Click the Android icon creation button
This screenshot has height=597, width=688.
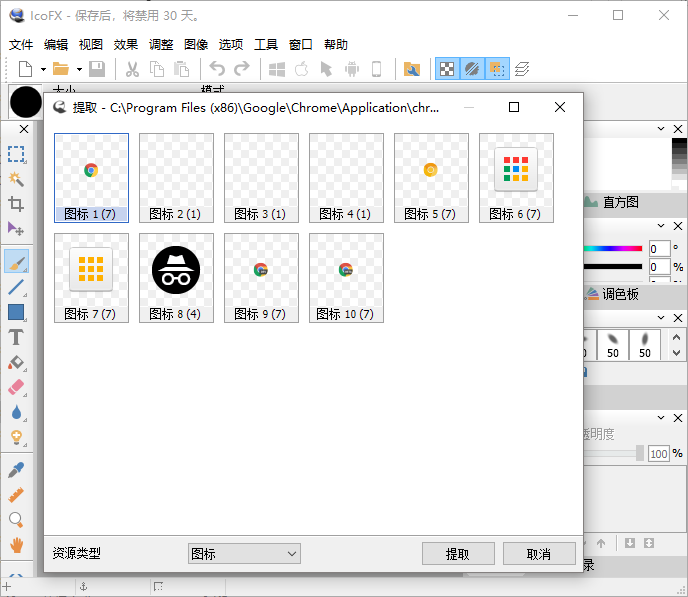(x=351, y=69)
